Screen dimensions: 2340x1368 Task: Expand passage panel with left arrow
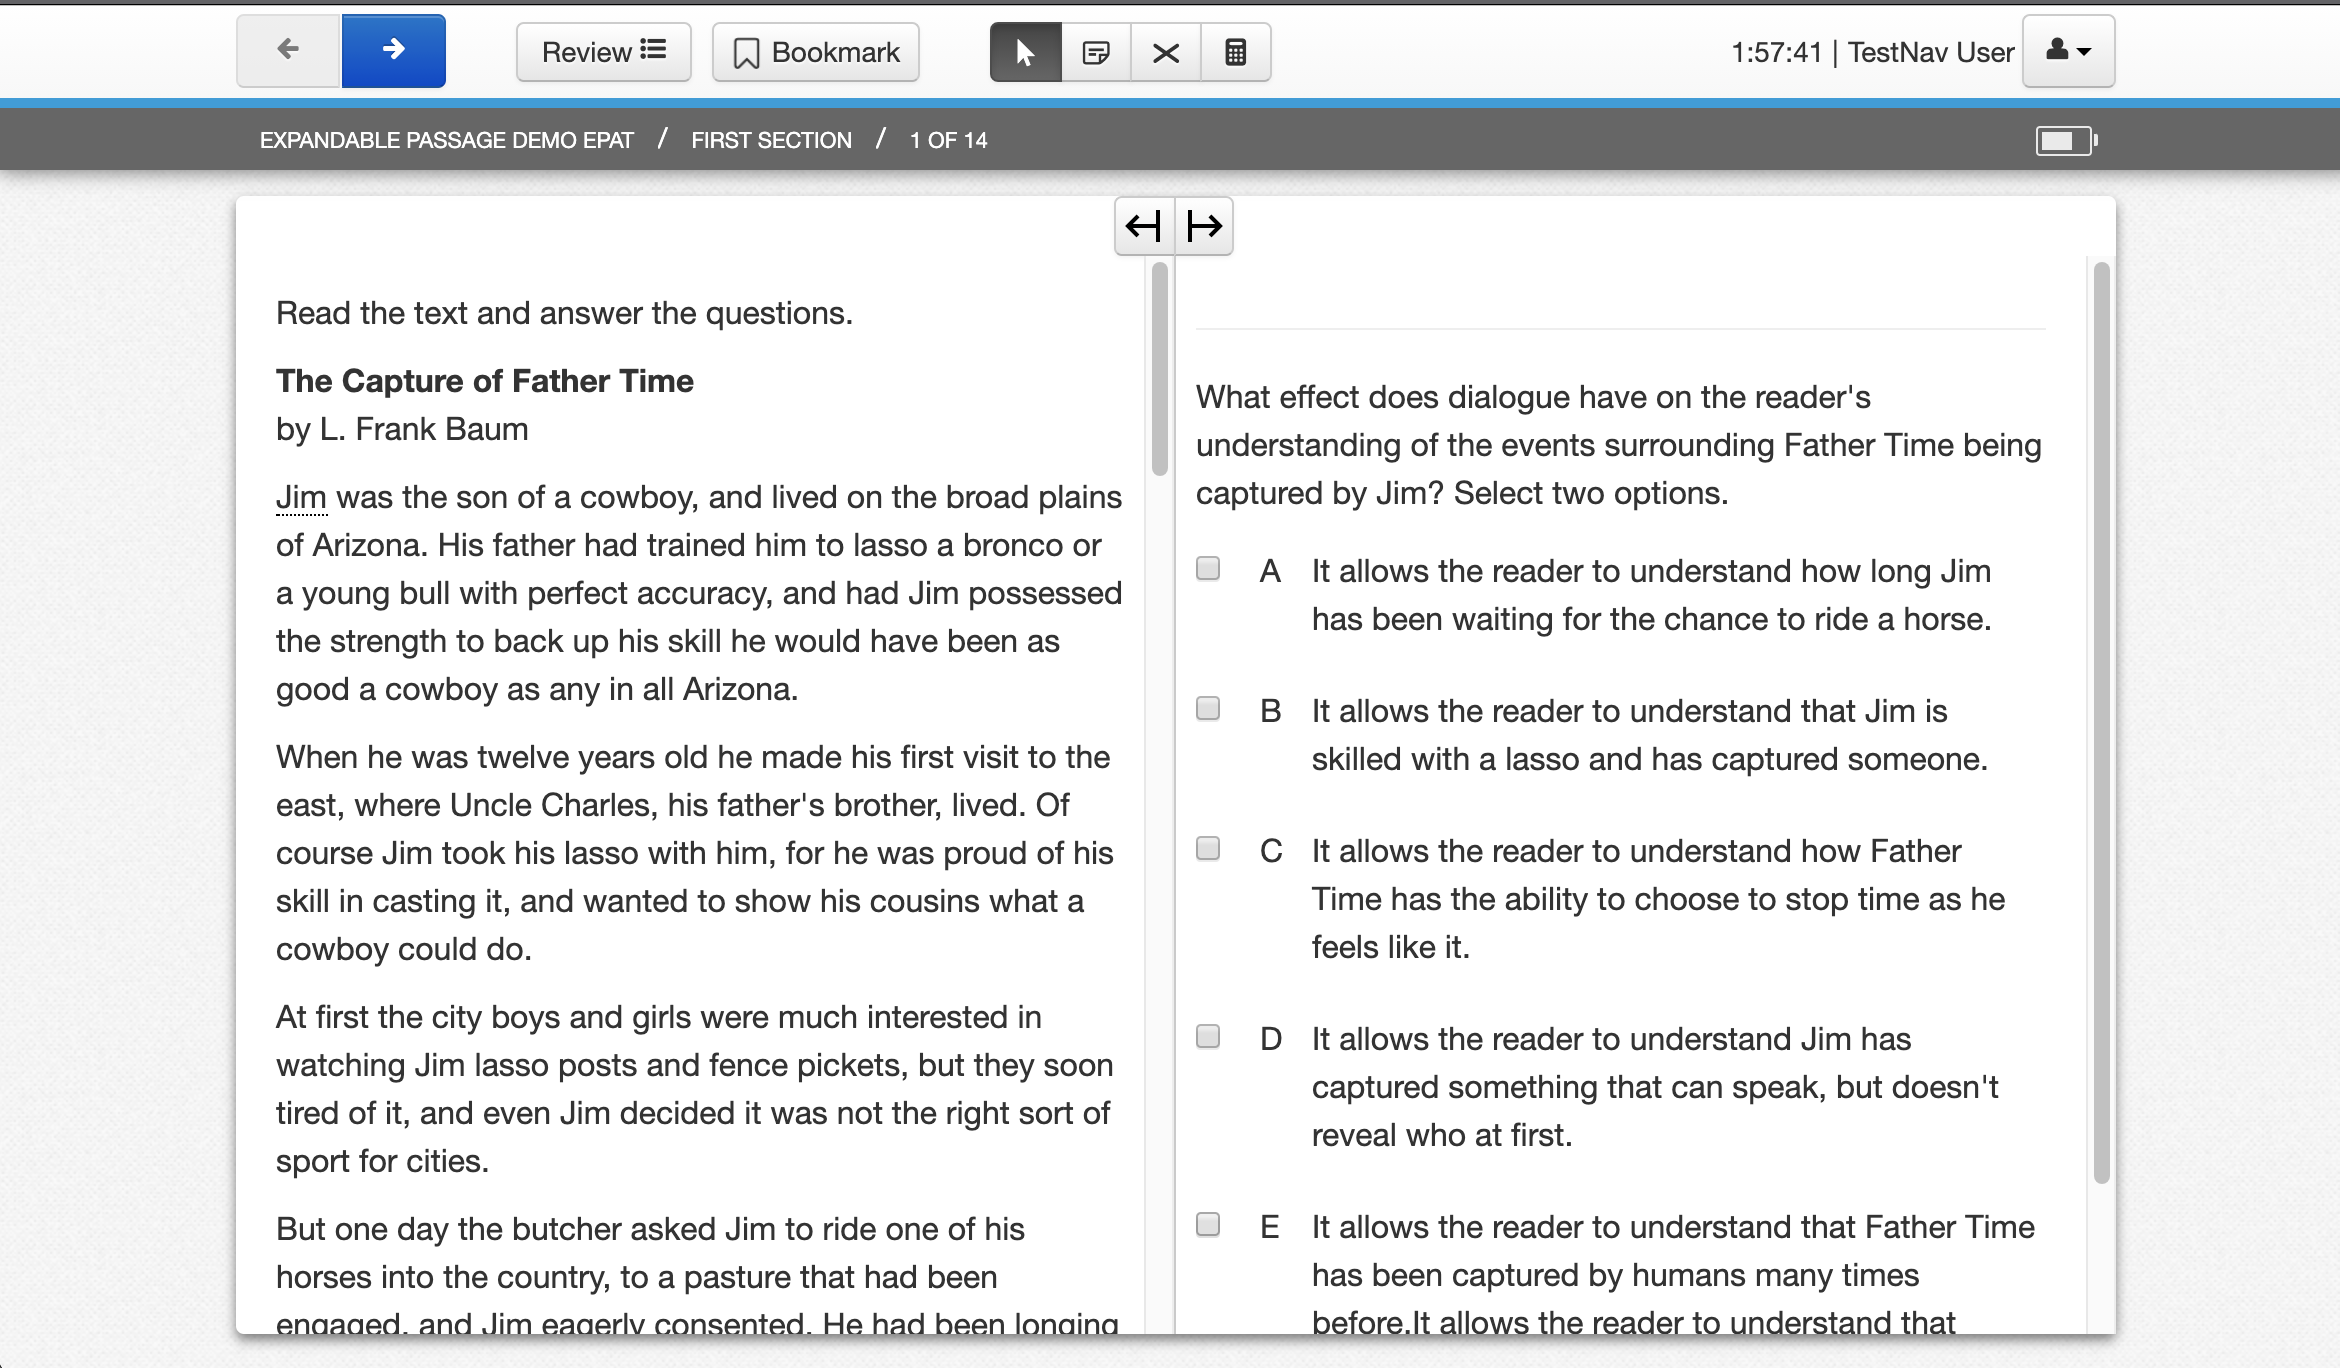click(1144, 226)
